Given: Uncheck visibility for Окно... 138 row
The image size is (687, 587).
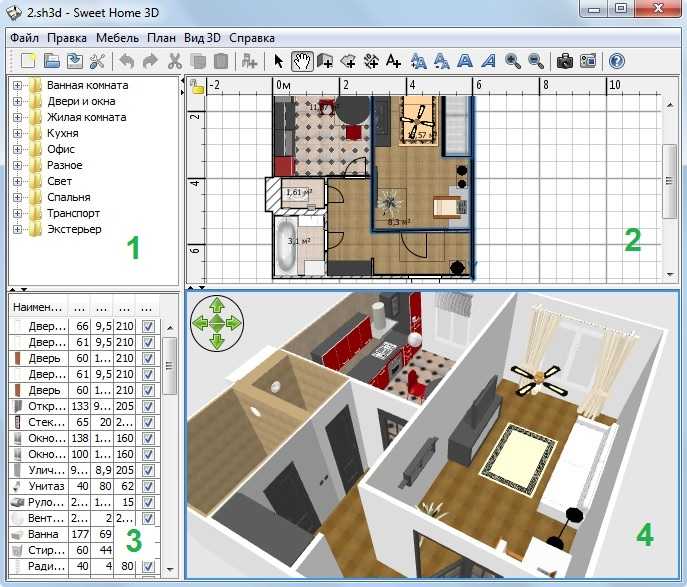Looking at the screenshot, I should click(149, 438).
